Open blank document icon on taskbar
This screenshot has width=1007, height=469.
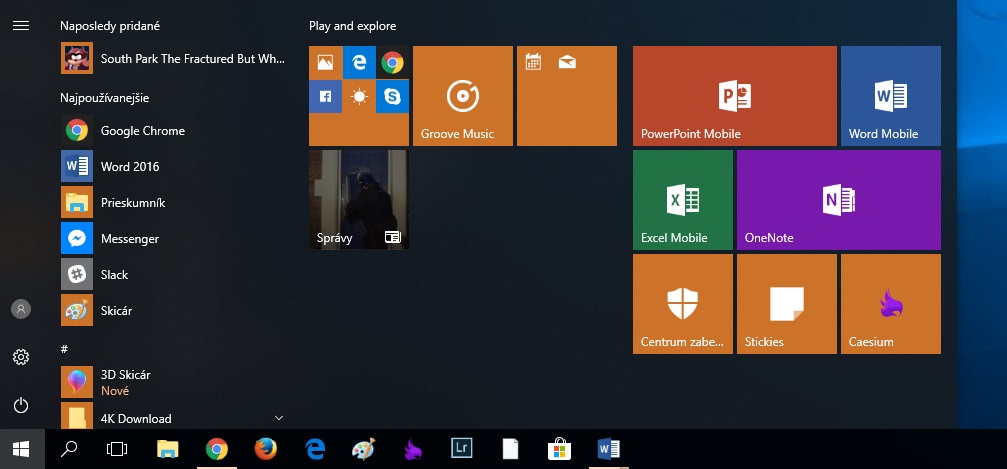pyautogui.click(x=510, y=449)
